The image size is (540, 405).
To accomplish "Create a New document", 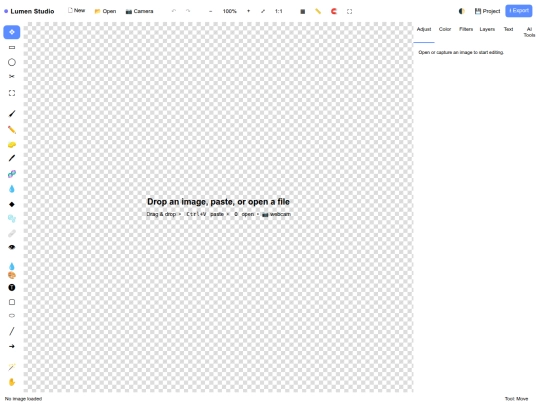I will click(76, 11).
